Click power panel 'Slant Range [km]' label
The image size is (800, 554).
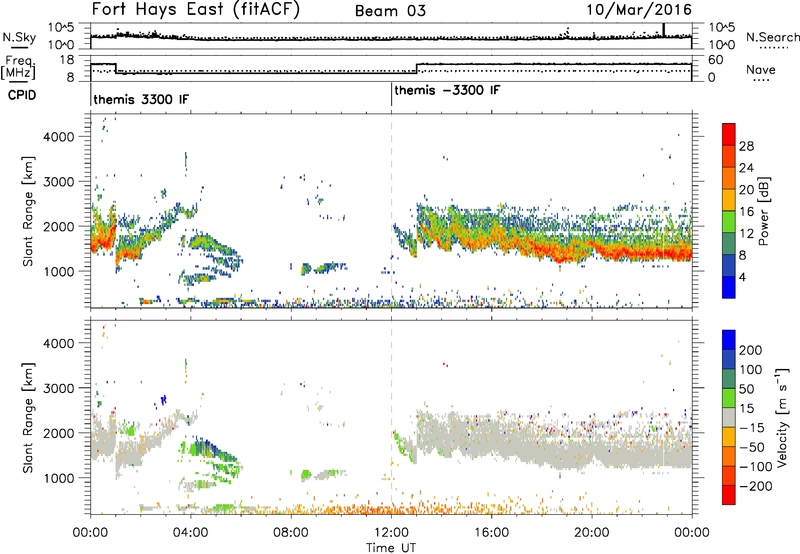[x=28, y=211]
